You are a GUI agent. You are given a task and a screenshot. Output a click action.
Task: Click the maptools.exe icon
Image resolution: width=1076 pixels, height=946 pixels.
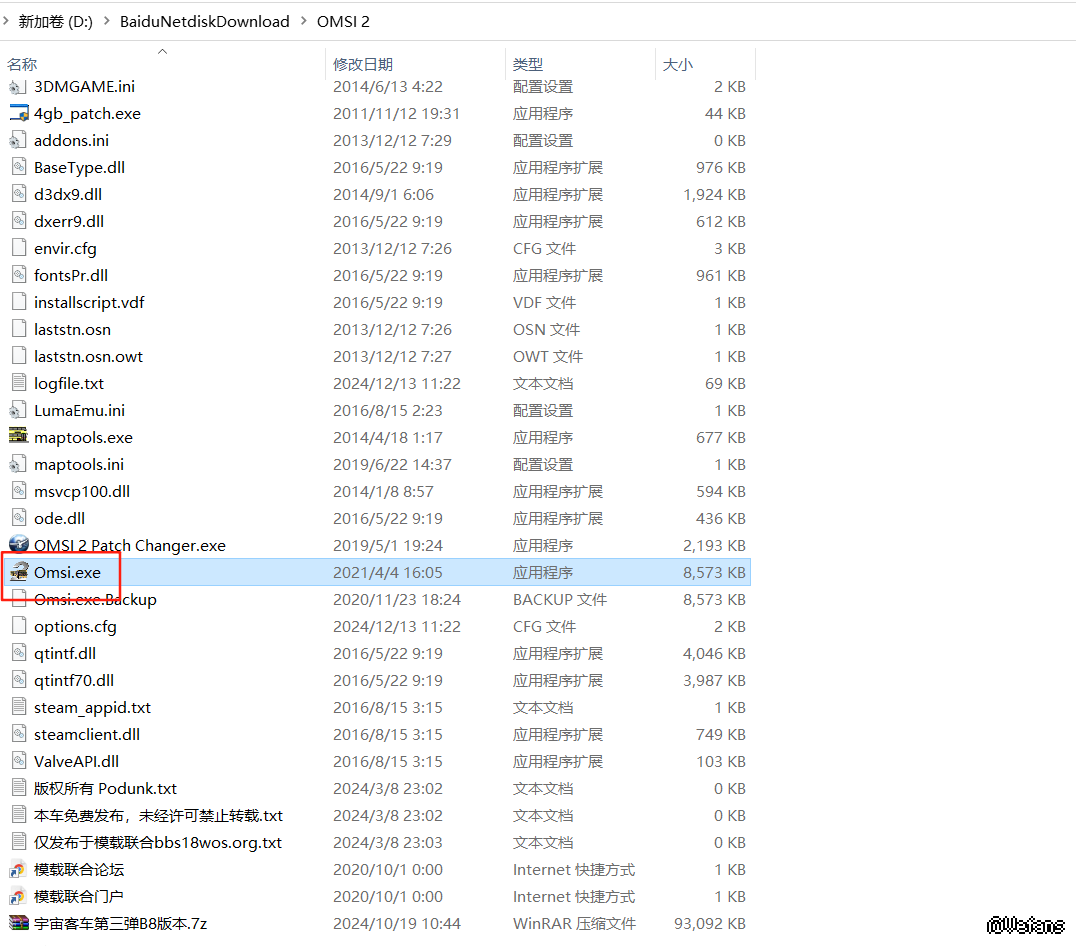(x=18, y=437)
